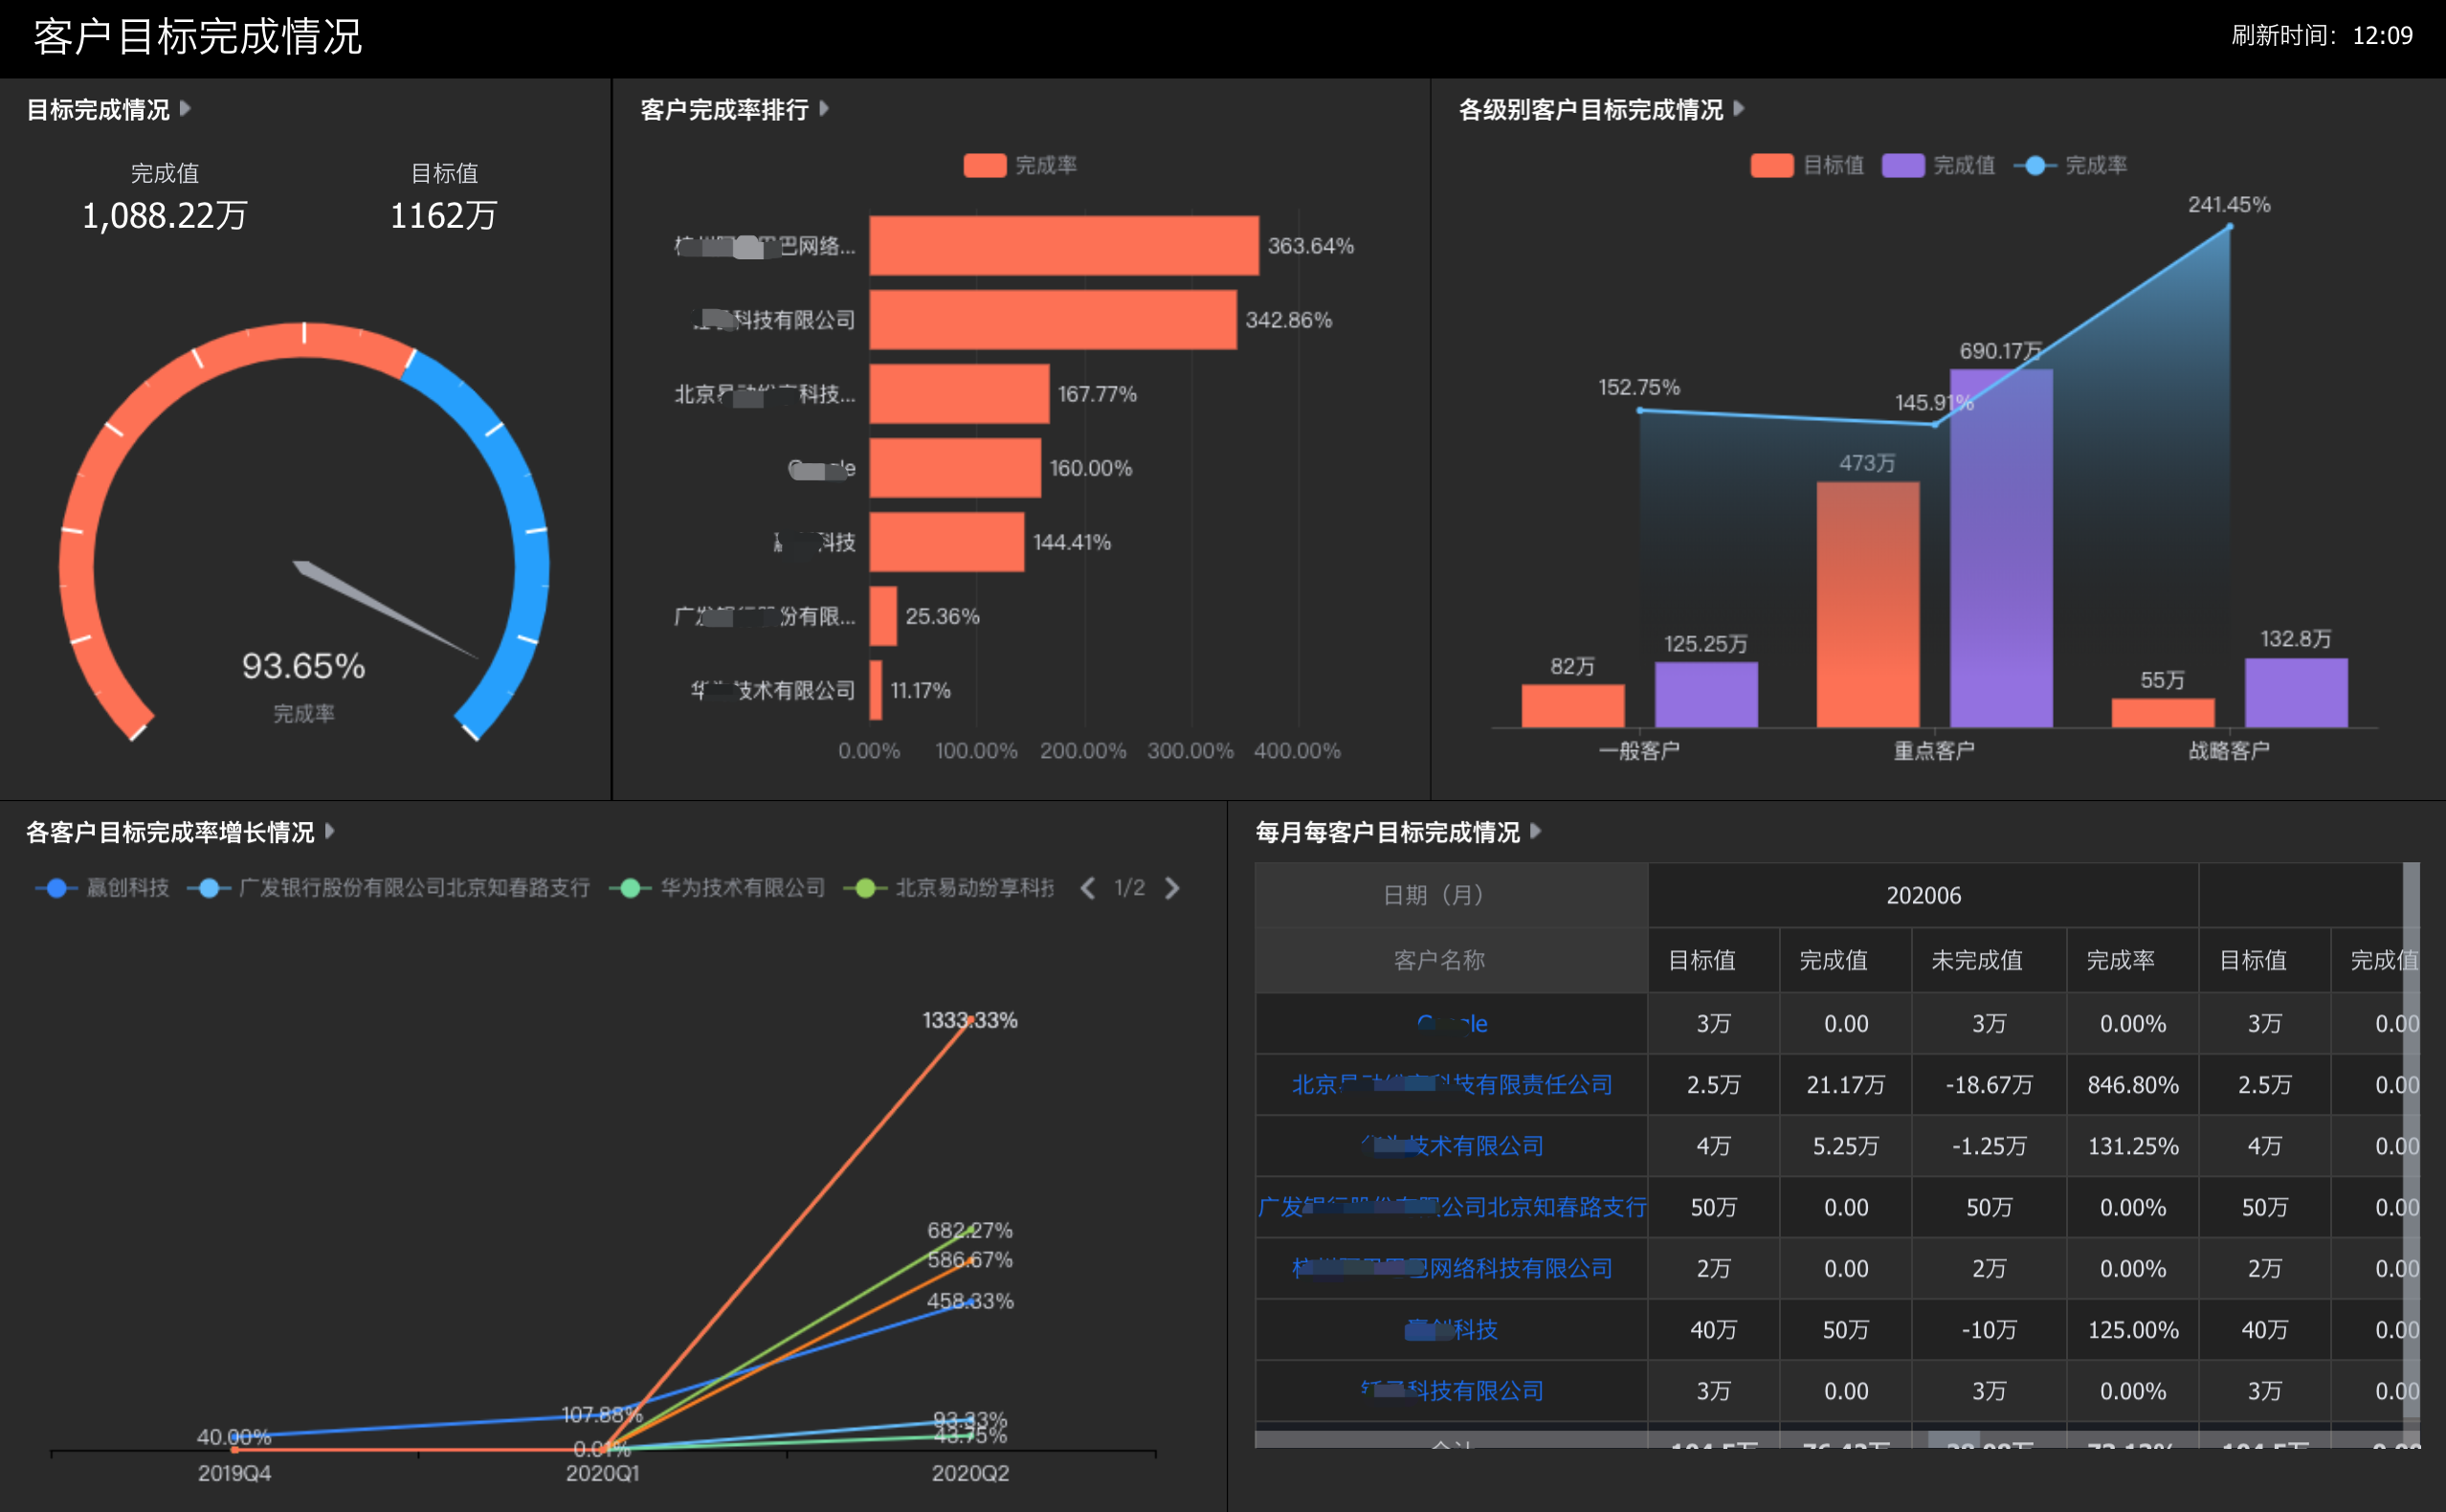The image size is (2446, 1512).
Task: Click the drill arrow beside 目标完成情况 title
Action: [185, 108]
